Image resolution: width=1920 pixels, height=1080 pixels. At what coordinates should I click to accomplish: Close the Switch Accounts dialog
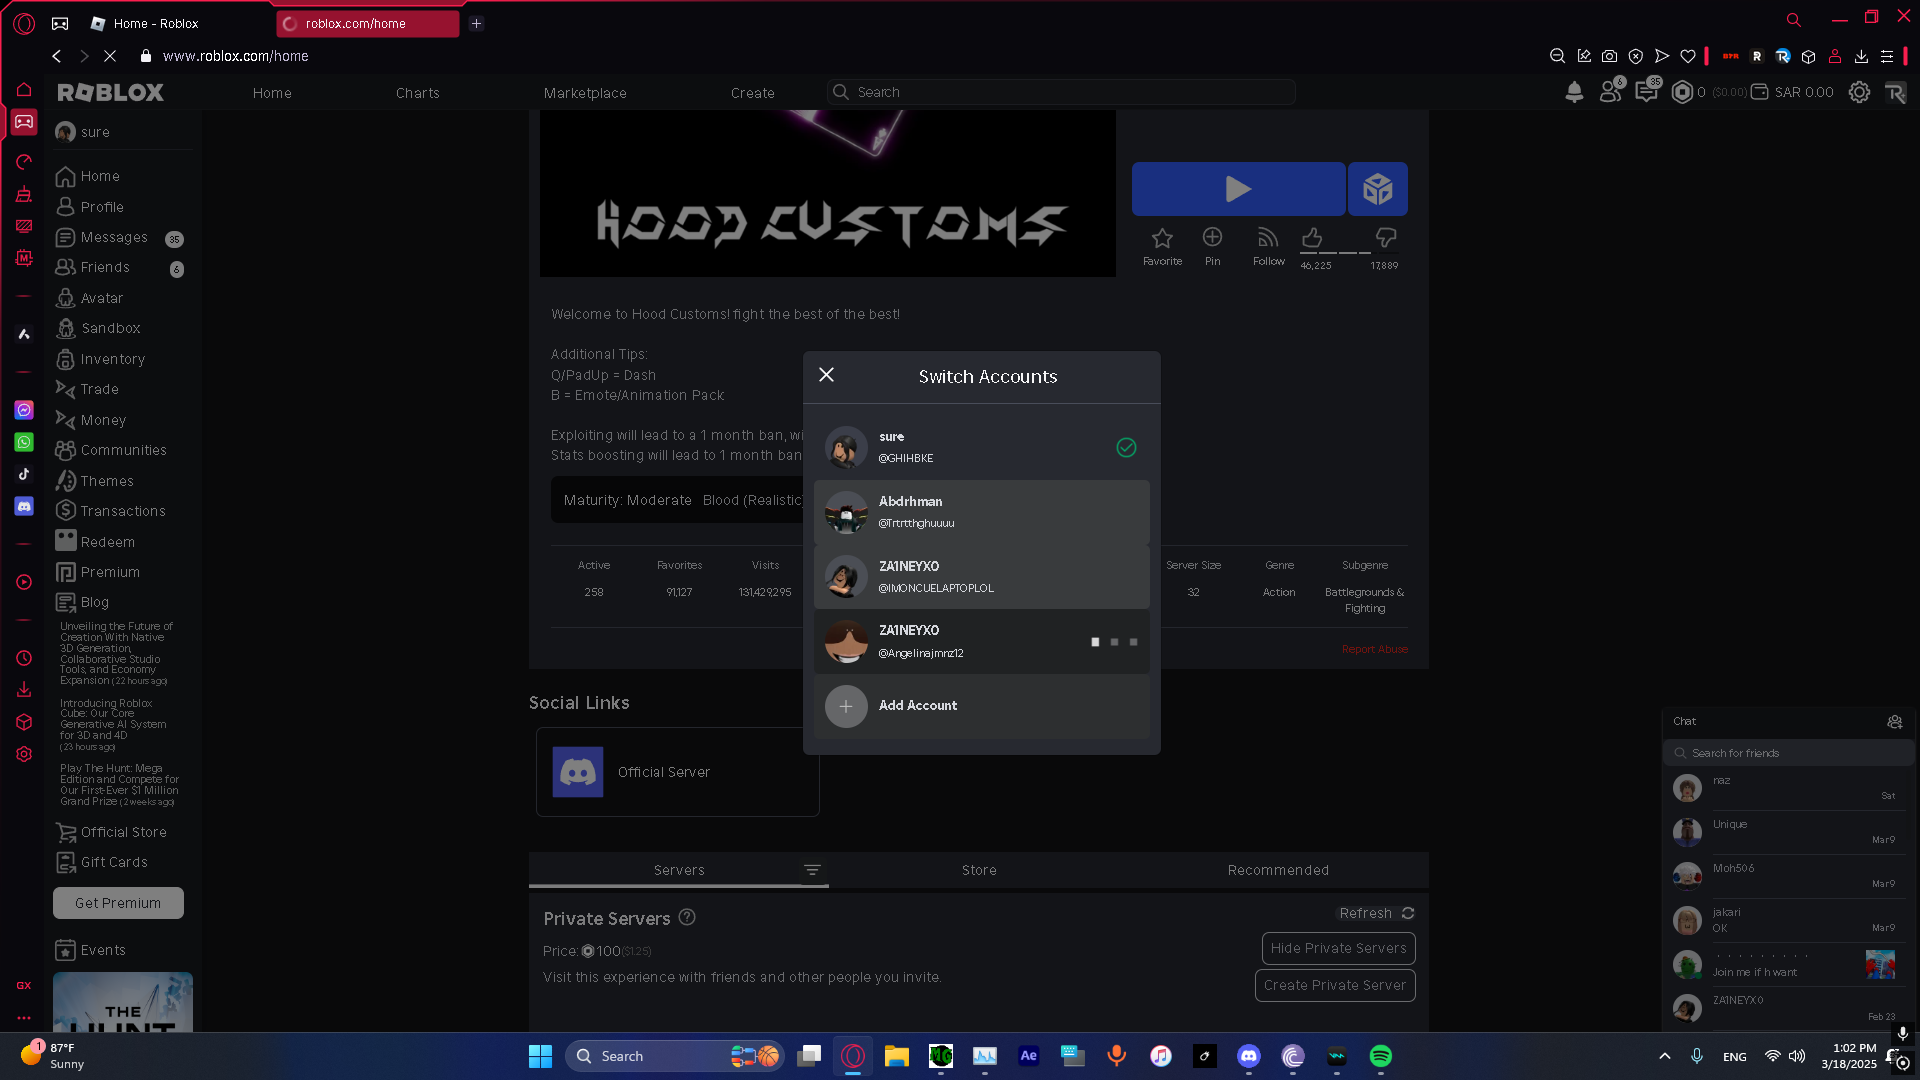[826, 375]
